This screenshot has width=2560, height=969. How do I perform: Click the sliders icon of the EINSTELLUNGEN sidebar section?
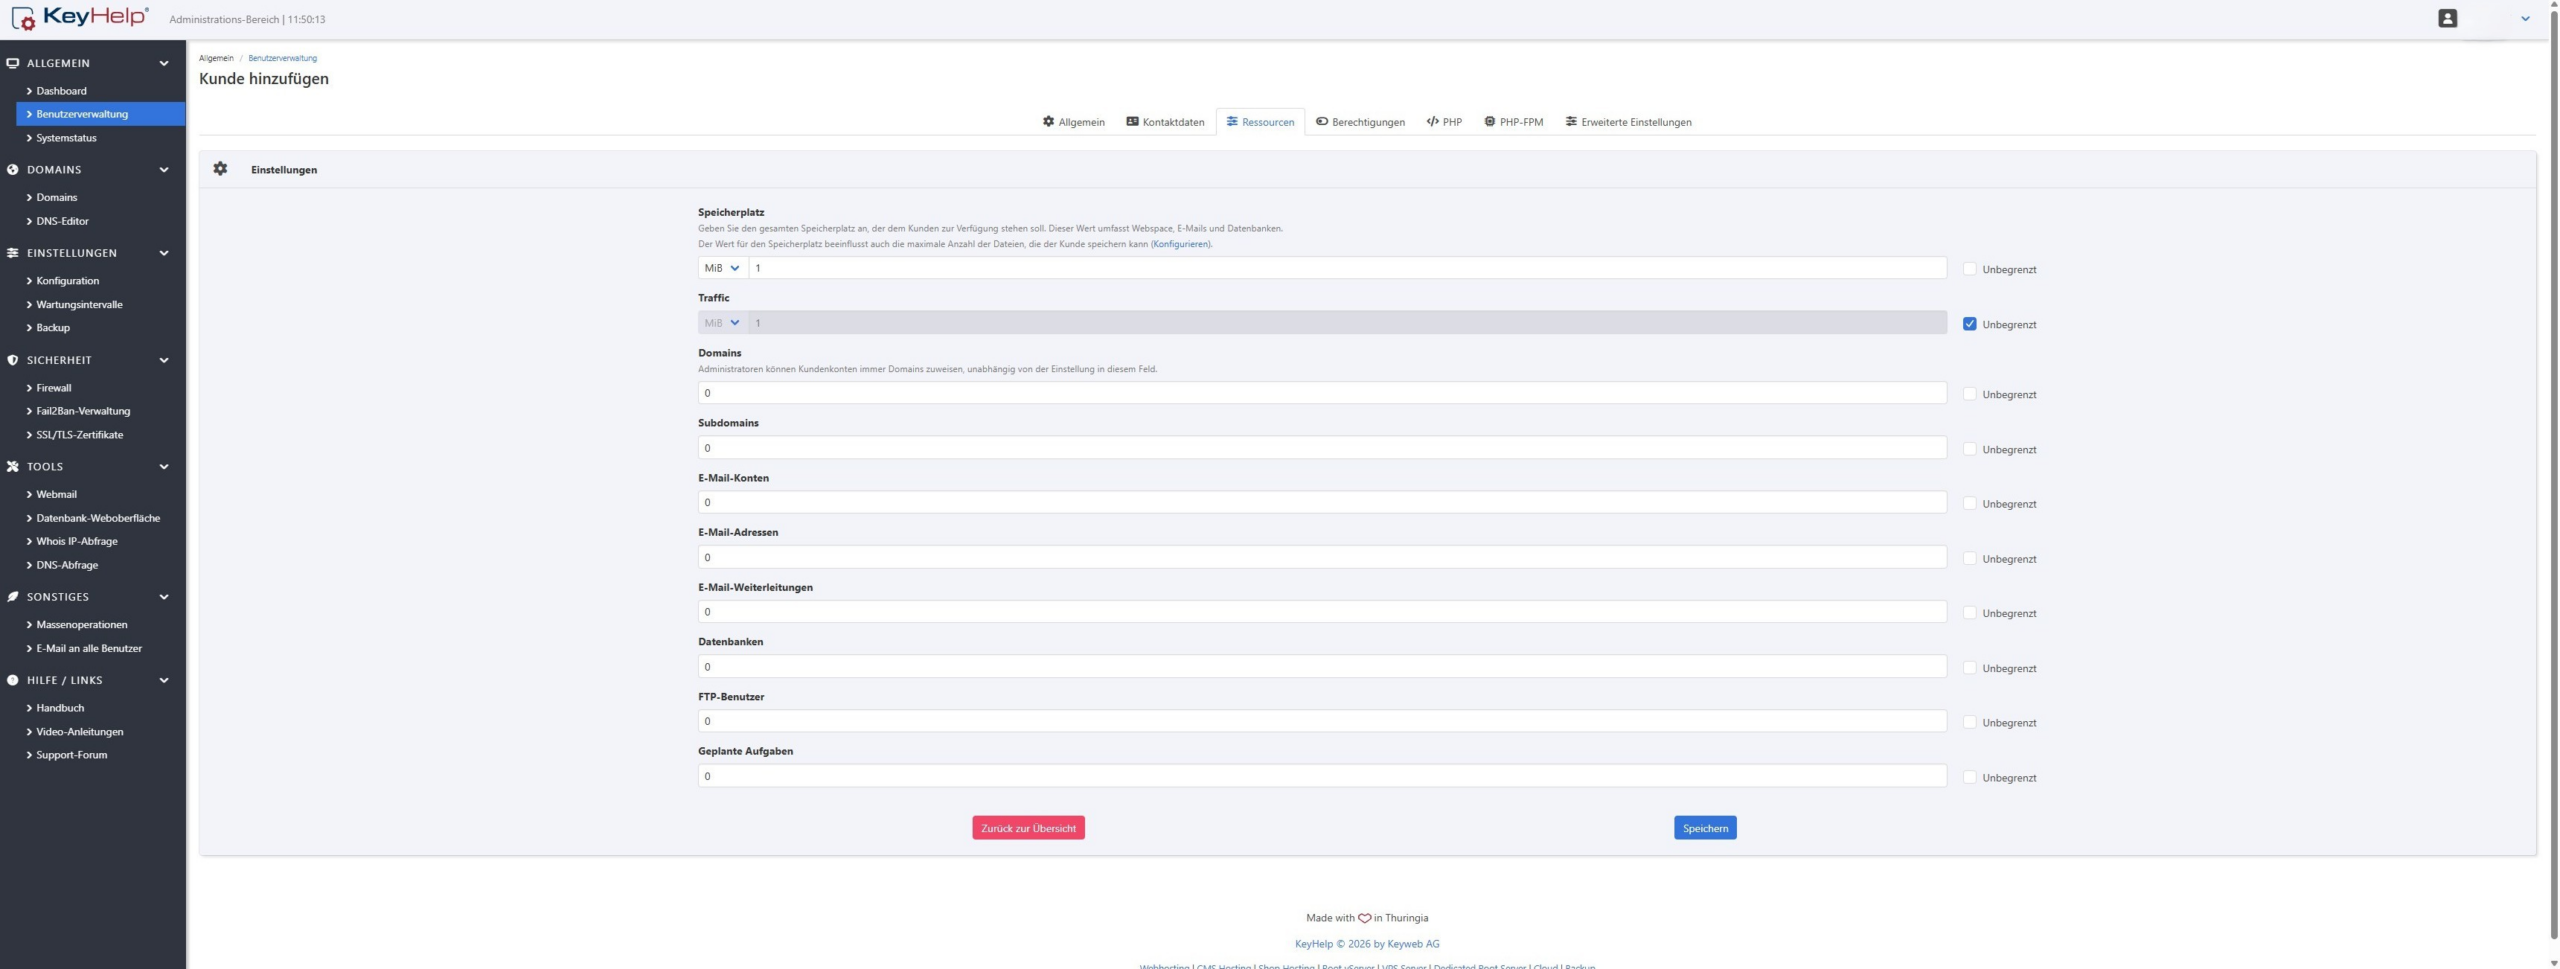pyautogui.click(x=12, y=253)
